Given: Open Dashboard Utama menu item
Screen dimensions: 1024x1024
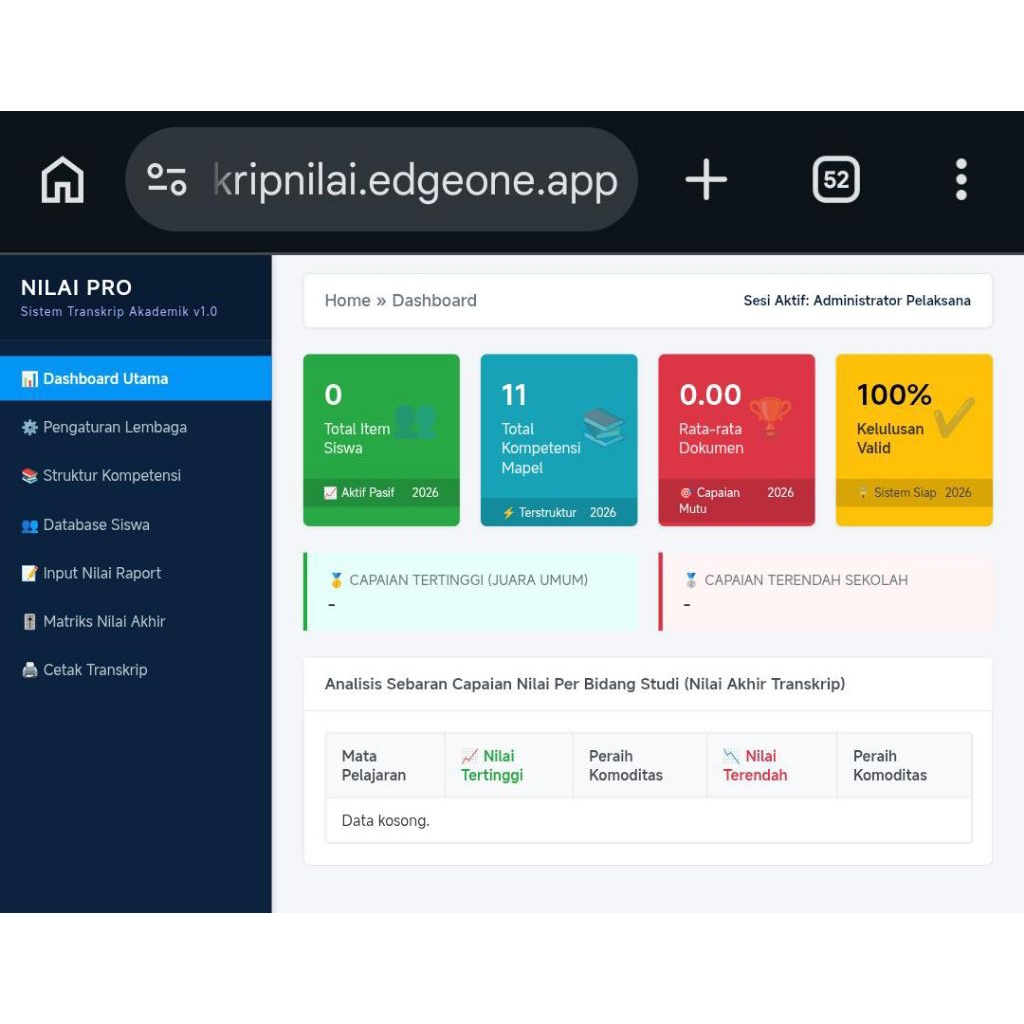Looking at the screenshot, I should tap(136, 379).
